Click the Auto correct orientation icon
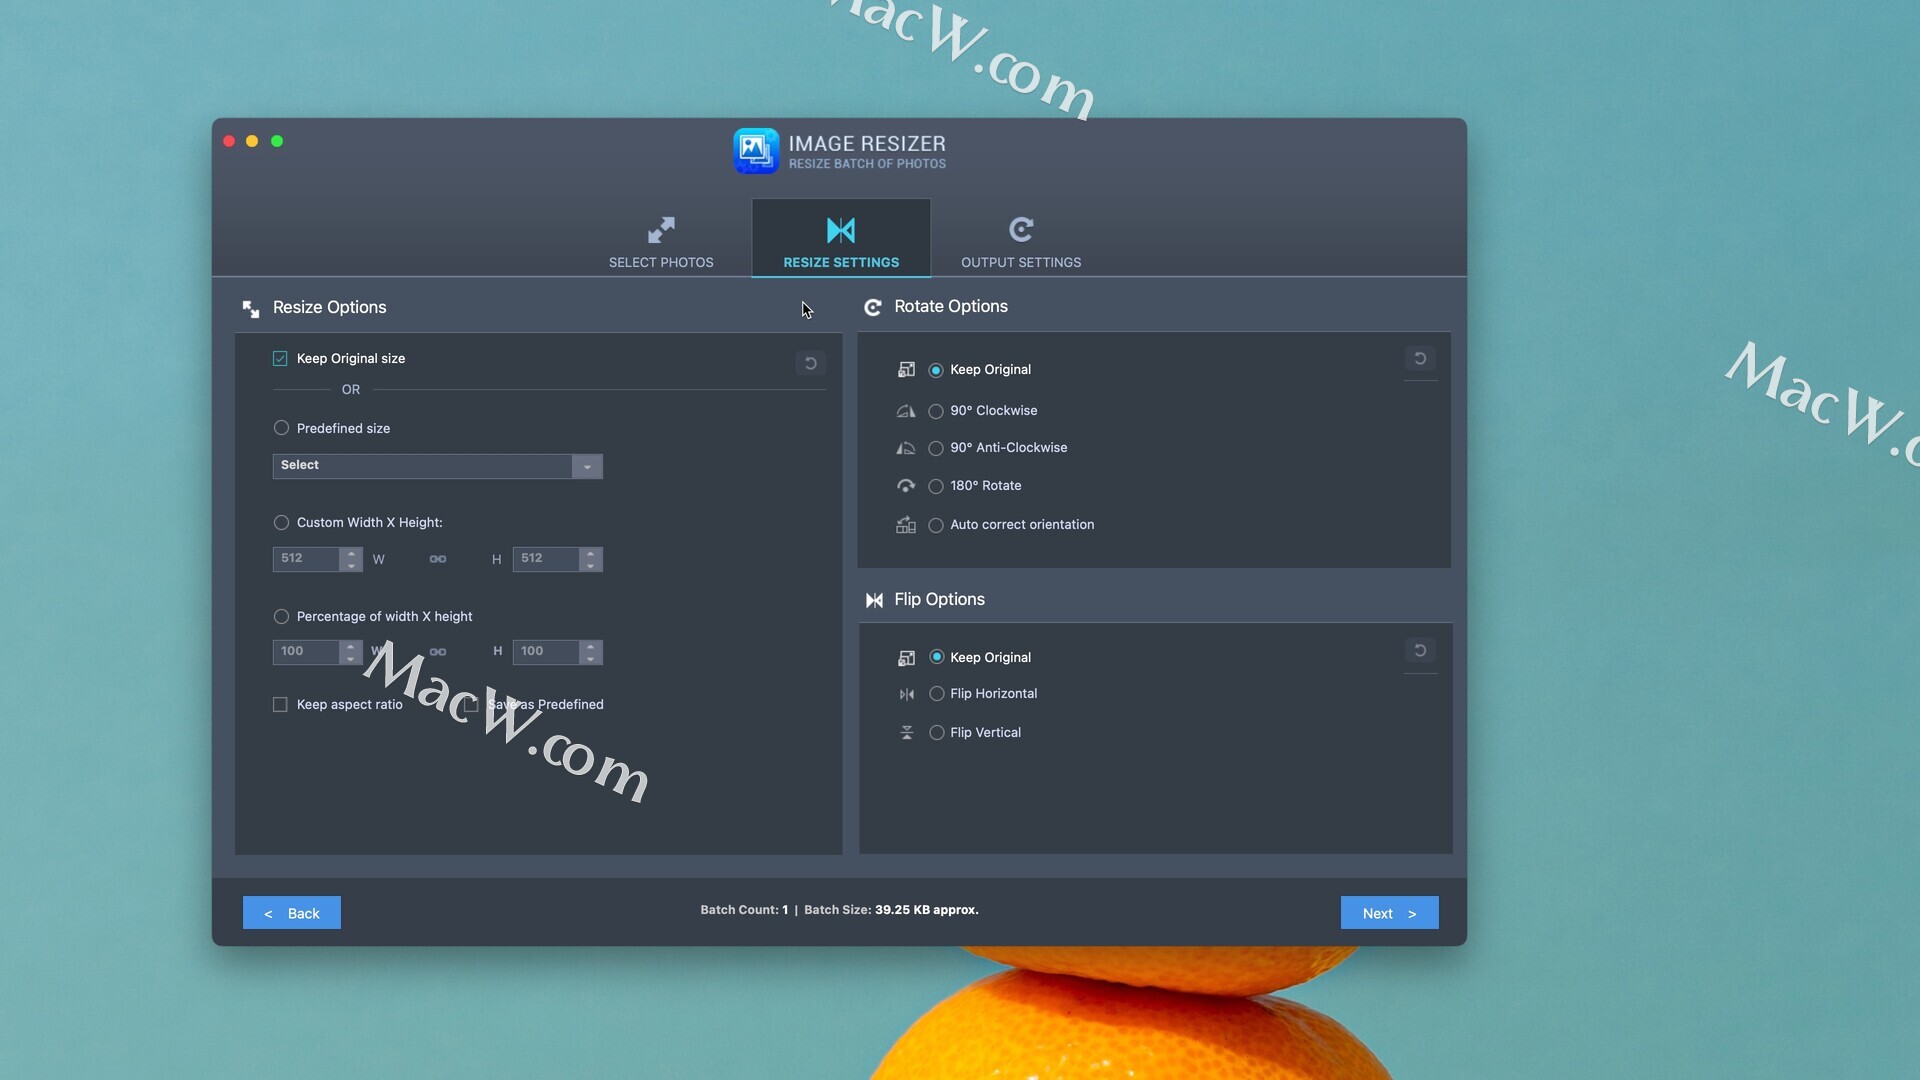 click(906, 525)
